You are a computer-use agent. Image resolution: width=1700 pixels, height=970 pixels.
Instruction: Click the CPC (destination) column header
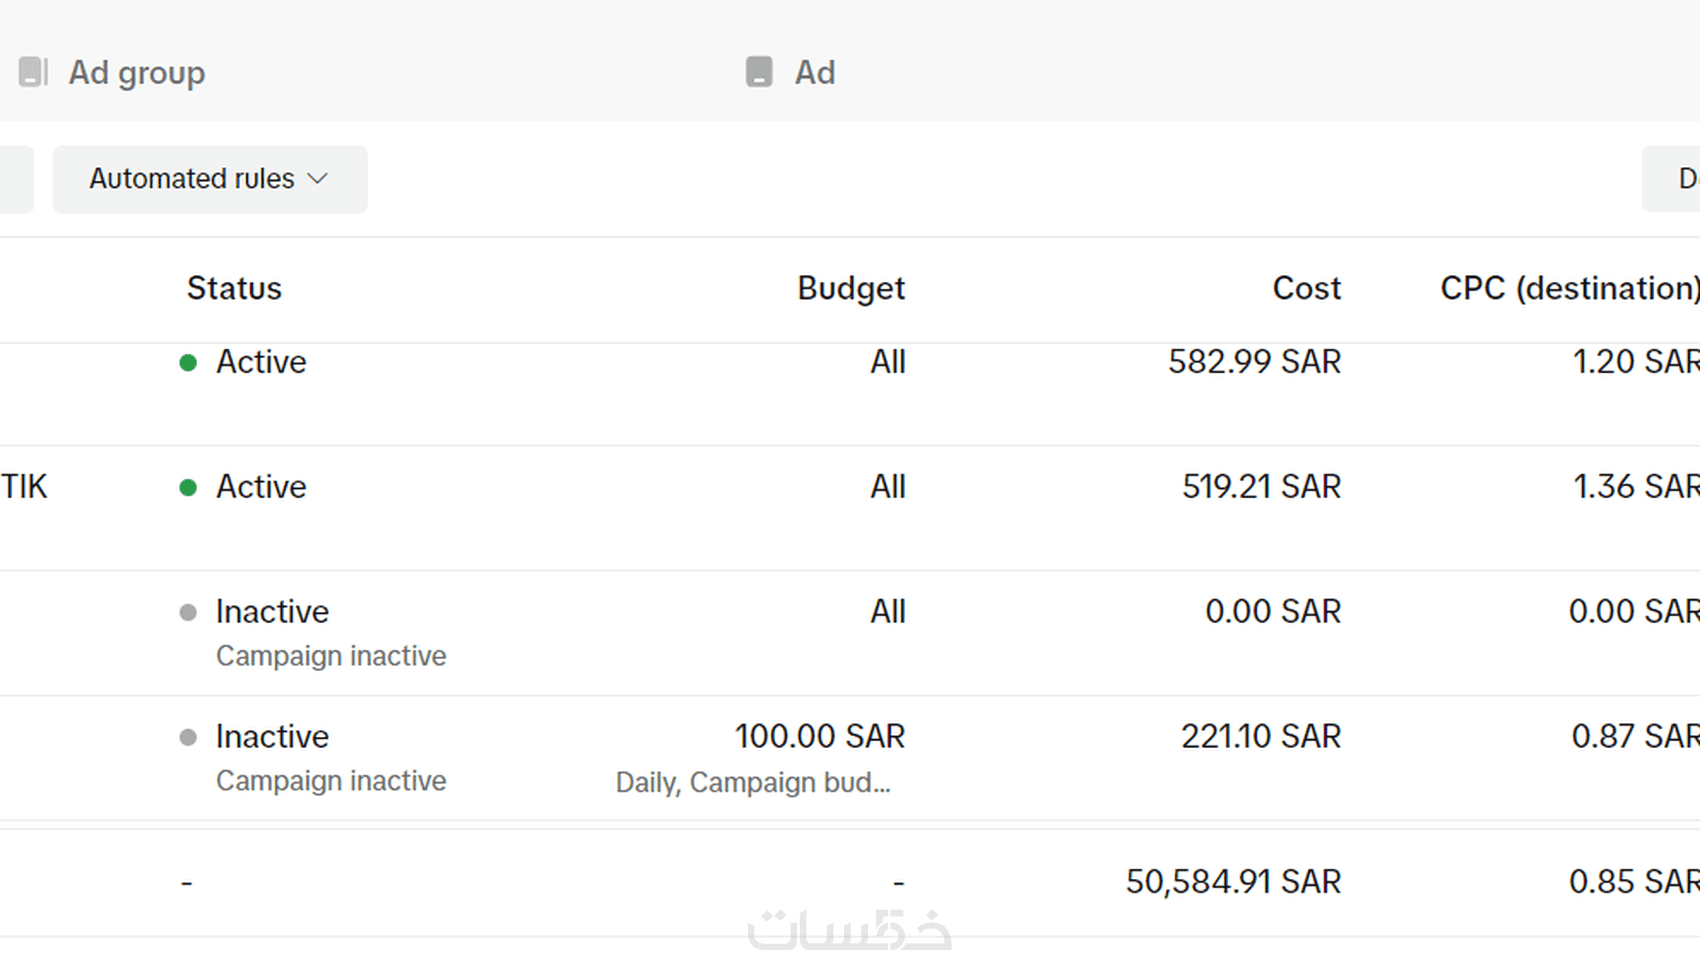[1568, 289]
